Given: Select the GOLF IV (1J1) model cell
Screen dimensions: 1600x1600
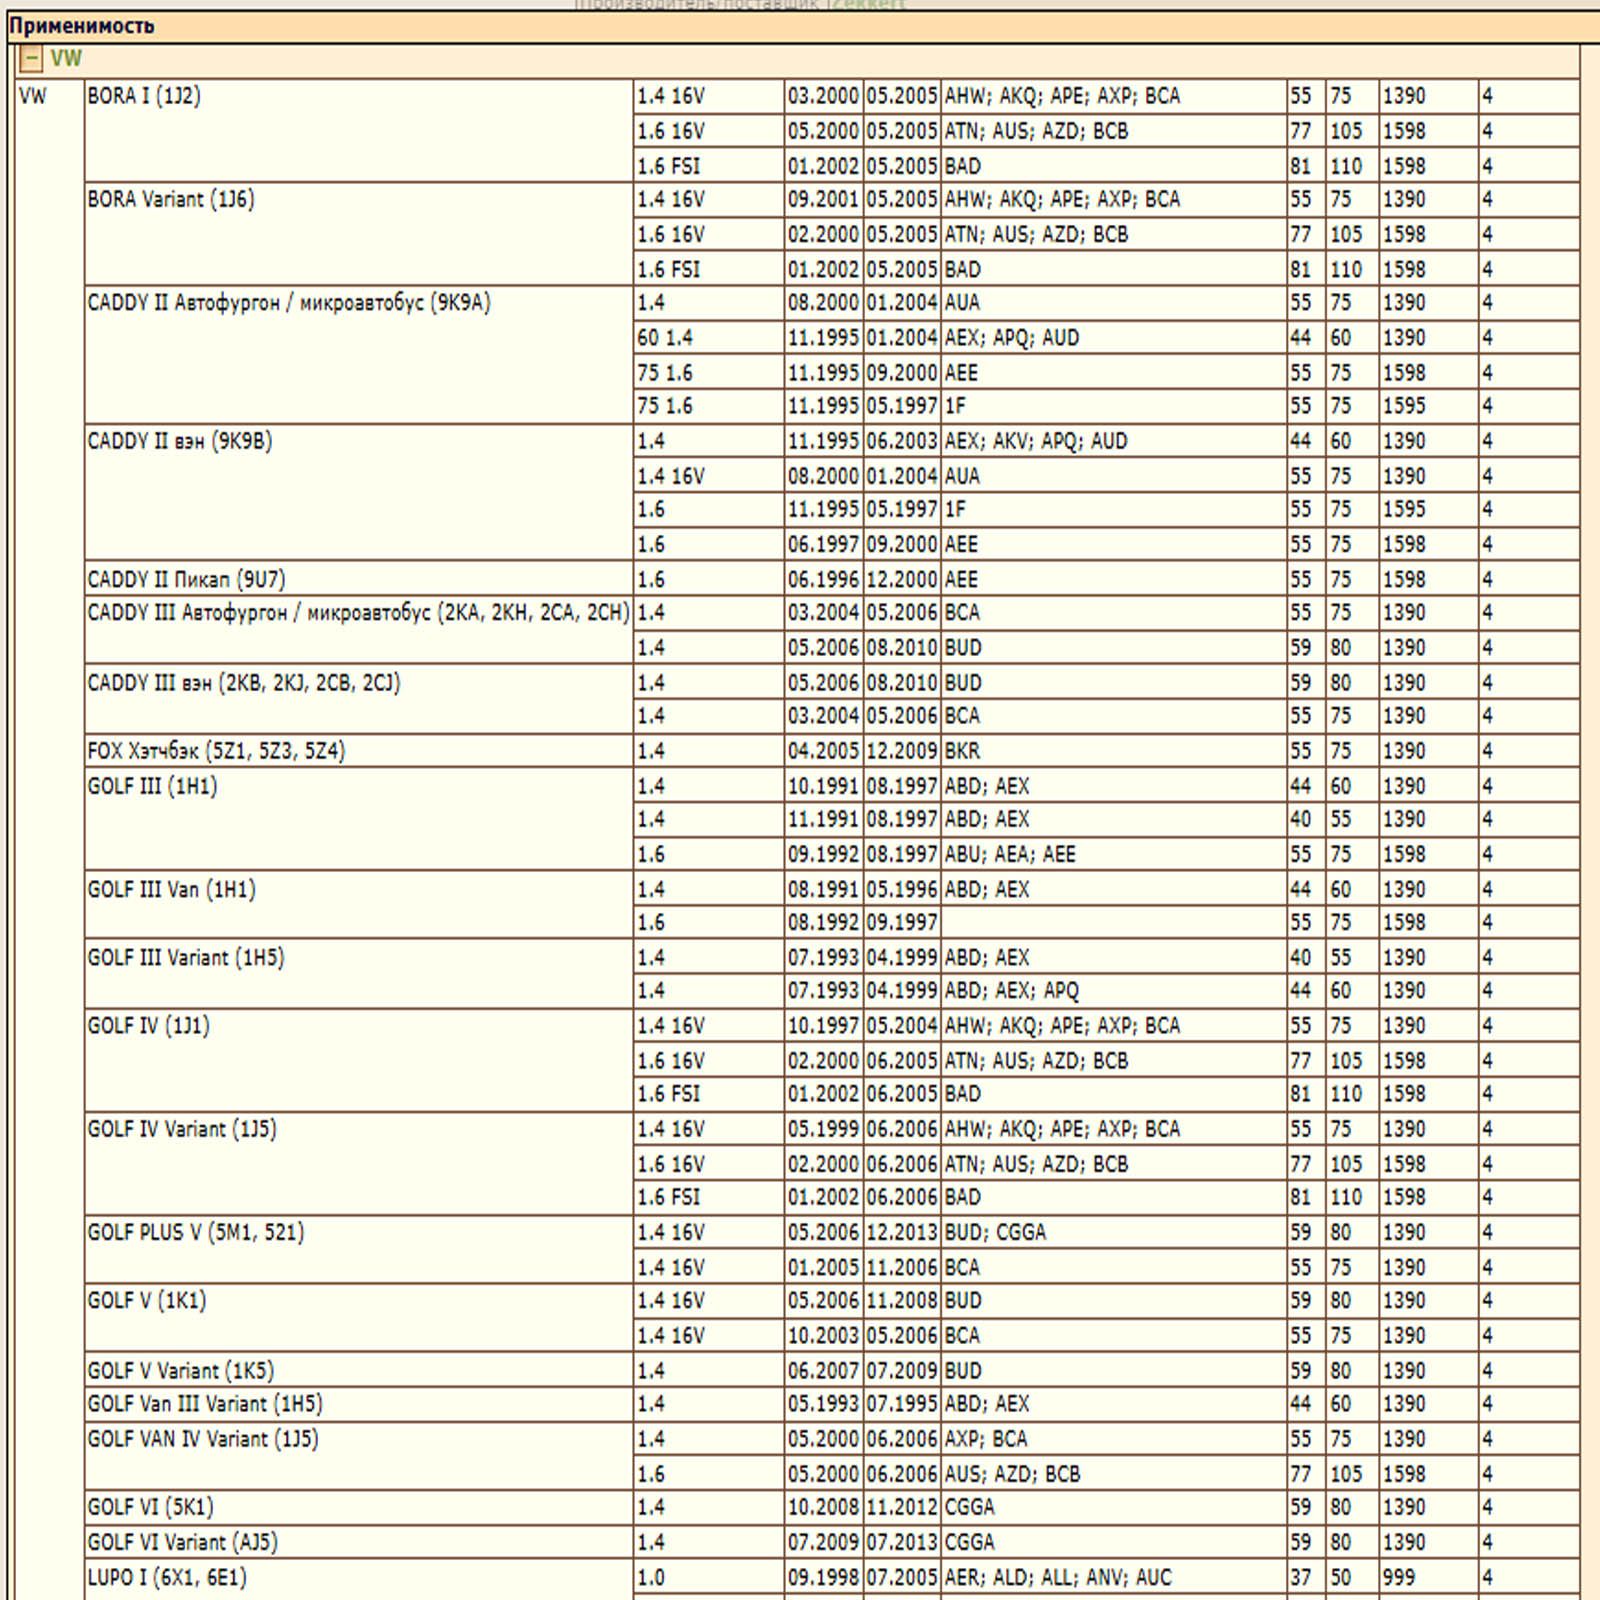Looking at the screenshot, I should pyautogui.click(x=148, y=1026).
